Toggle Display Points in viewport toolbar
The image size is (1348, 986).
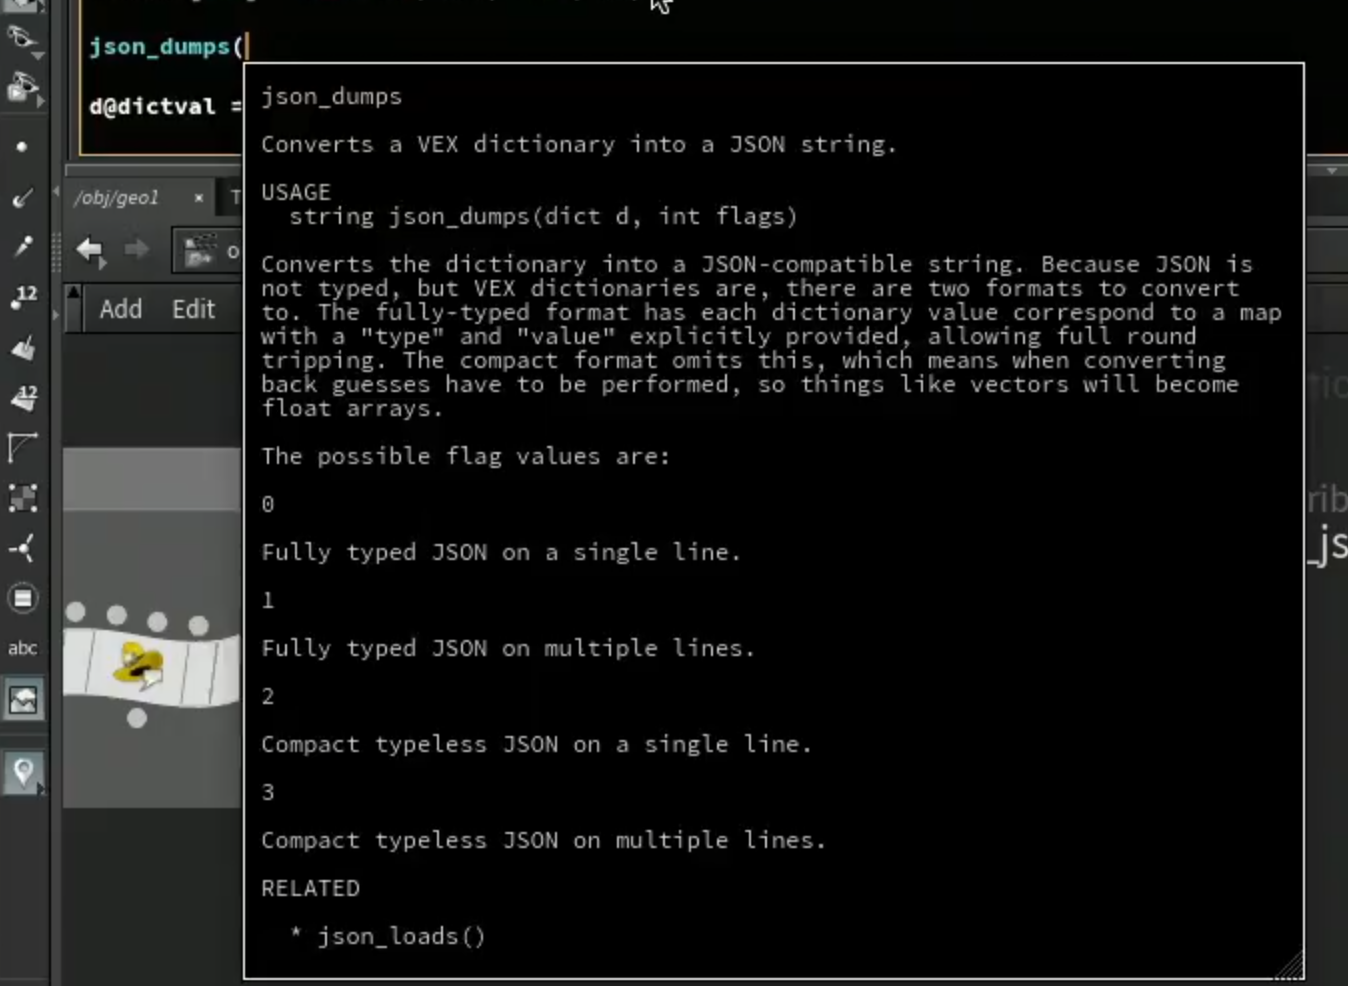(22, 147)
